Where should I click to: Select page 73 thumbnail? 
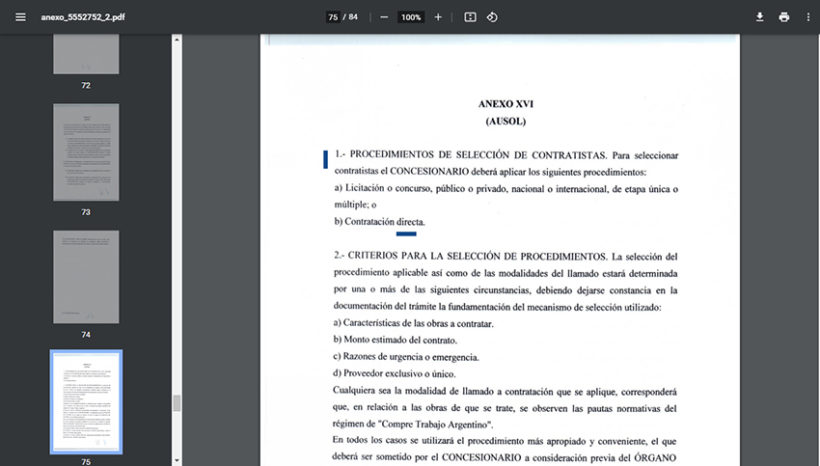point(86,152)
